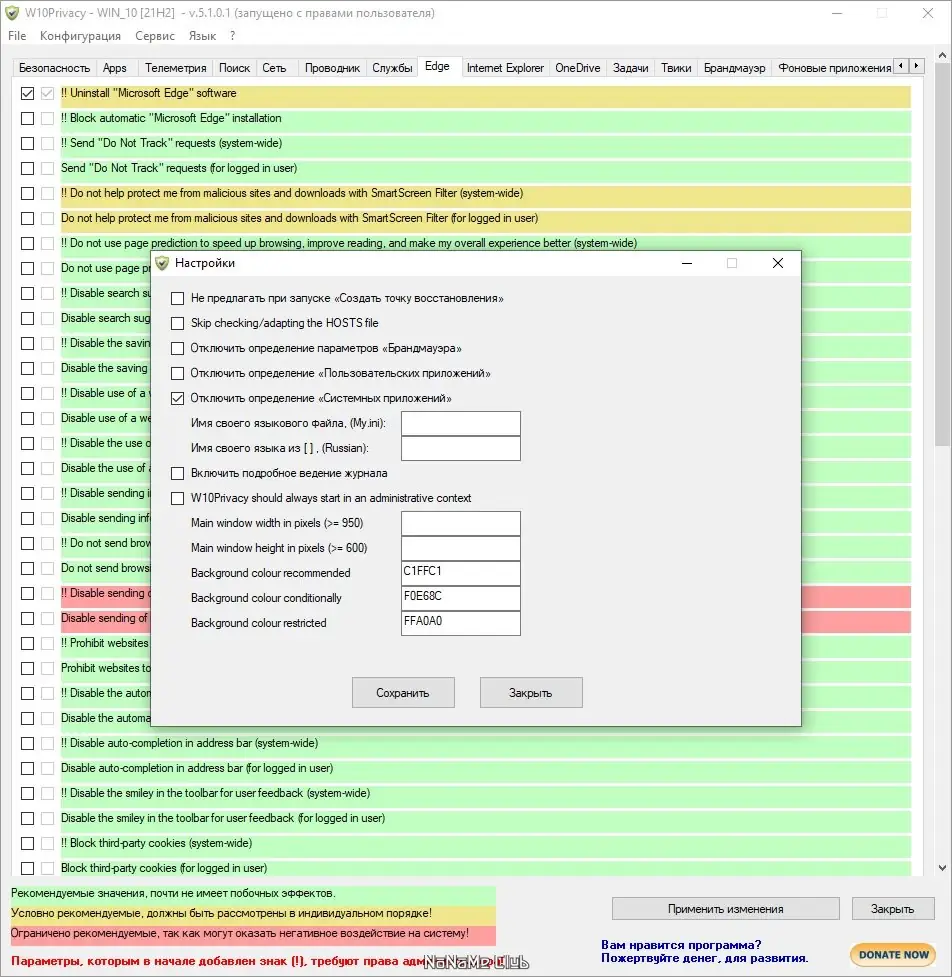Select Block third-party cookies (for logged in user) row
This screenshot has height=977, width=952.
[x=485, y=868]
